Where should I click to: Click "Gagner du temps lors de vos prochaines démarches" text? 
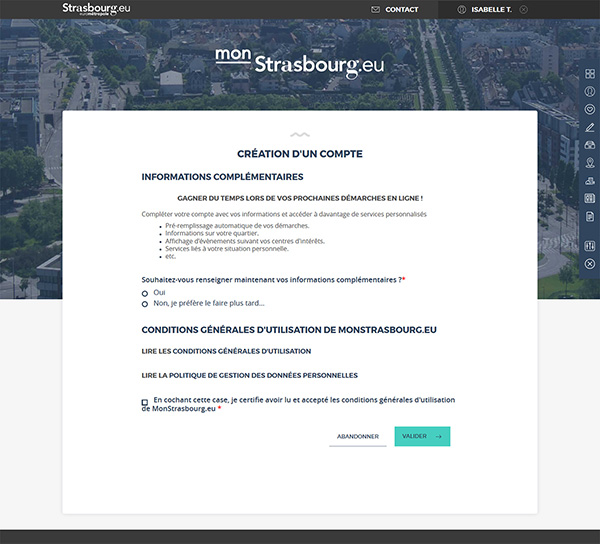point(300,198)
